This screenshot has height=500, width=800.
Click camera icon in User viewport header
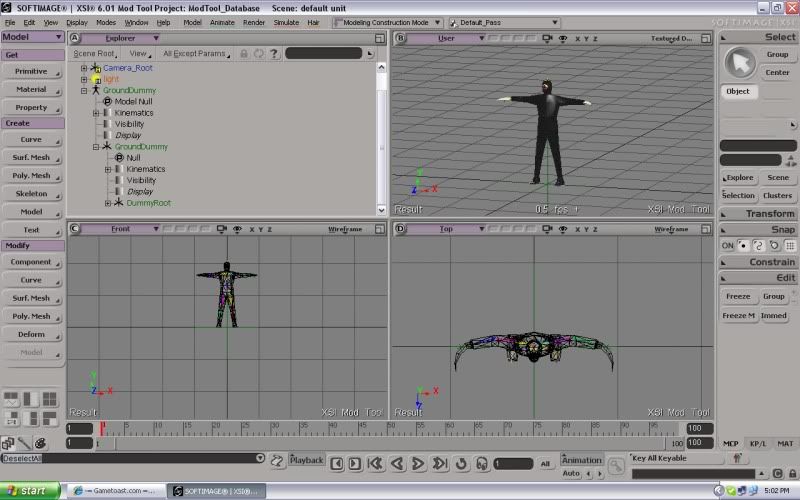point(547,38)
